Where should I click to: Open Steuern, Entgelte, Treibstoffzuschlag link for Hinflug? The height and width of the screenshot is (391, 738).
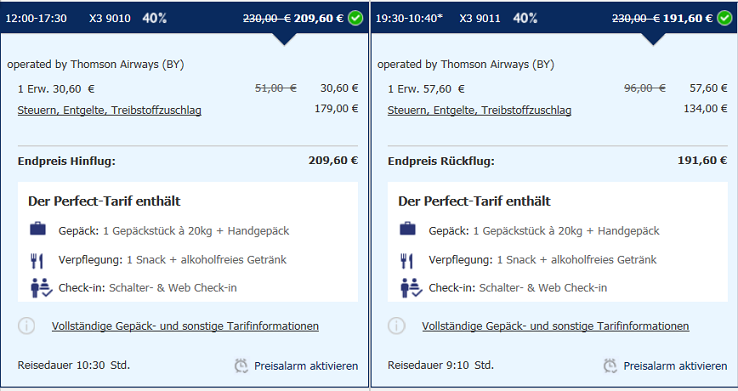109,110
